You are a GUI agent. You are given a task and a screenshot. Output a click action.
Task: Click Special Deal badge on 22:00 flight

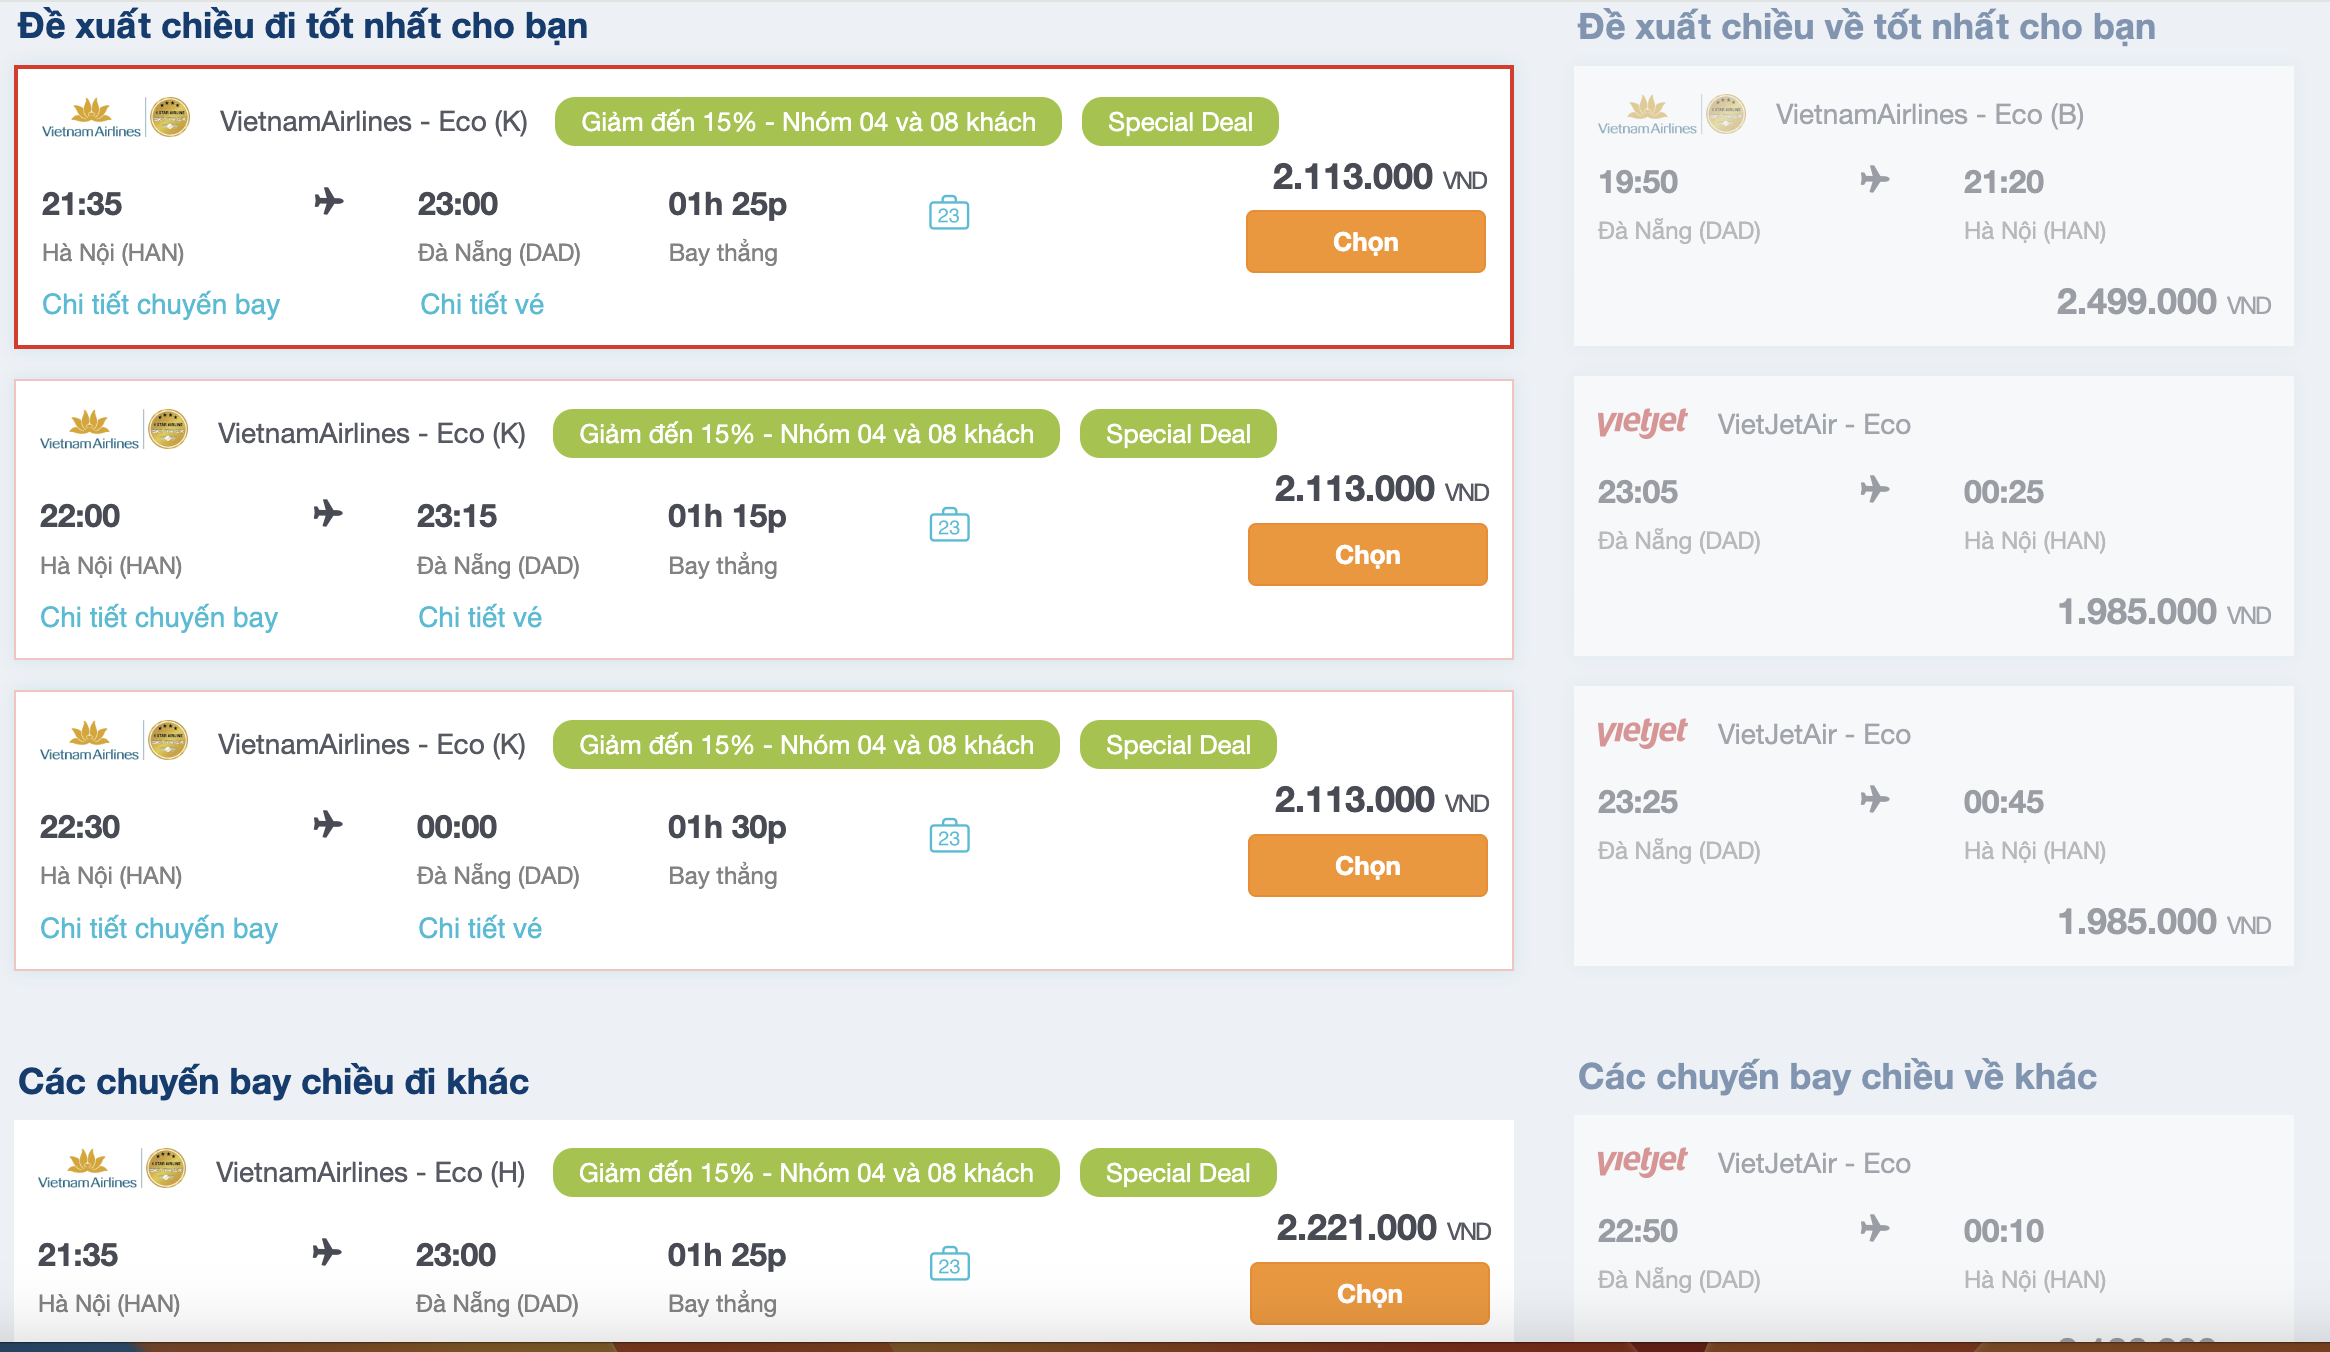[1177, 434]
